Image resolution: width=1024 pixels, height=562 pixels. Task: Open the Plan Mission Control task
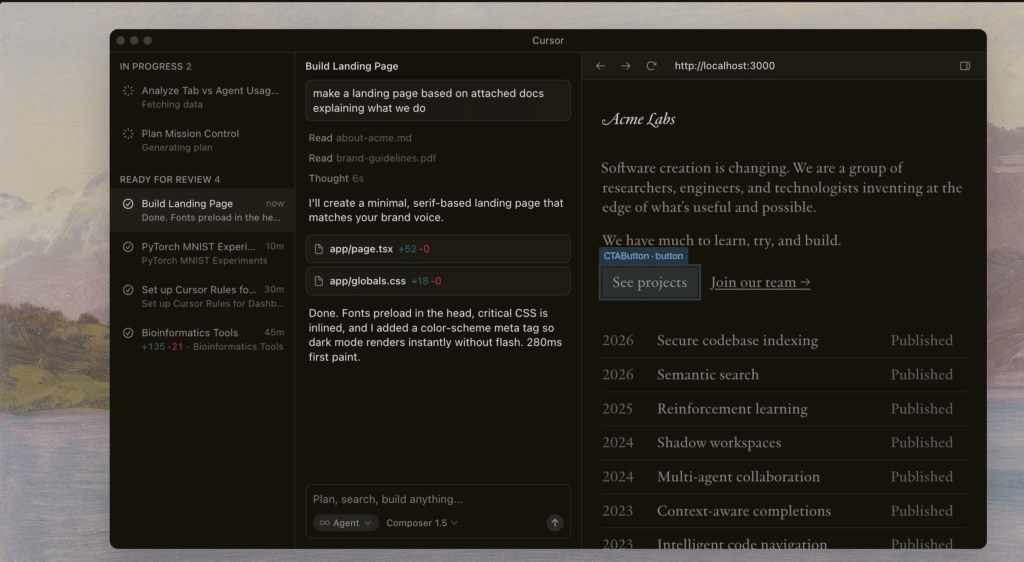[202, 140]
